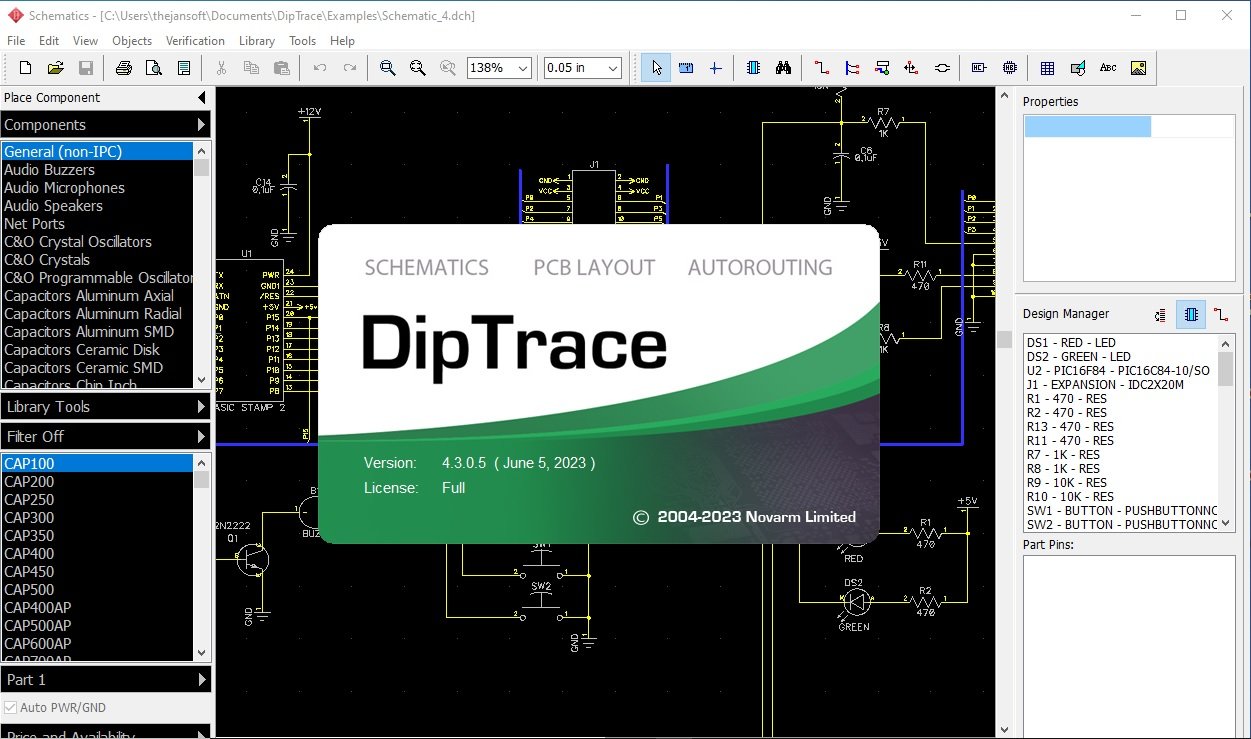Click the Zoom Out magnifier icon
This screenshot has width=1251, height=739.
click(x=417, y=68)
